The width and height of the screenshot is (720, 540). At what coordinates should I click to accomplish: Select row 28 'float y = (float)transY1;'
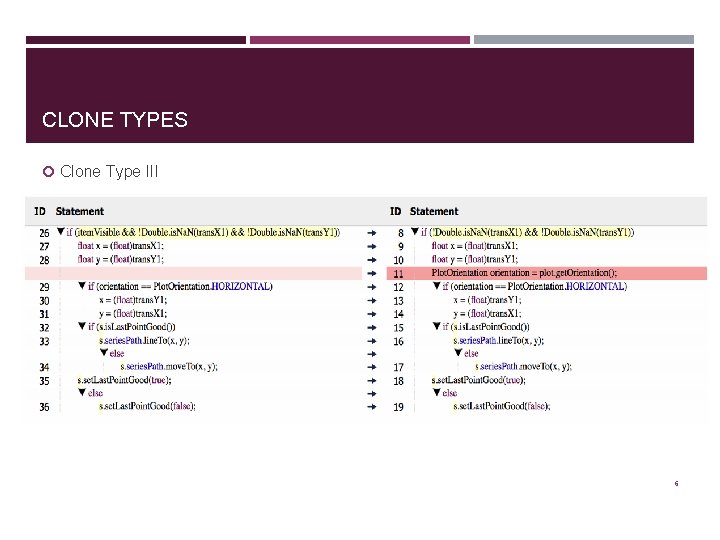120,259
